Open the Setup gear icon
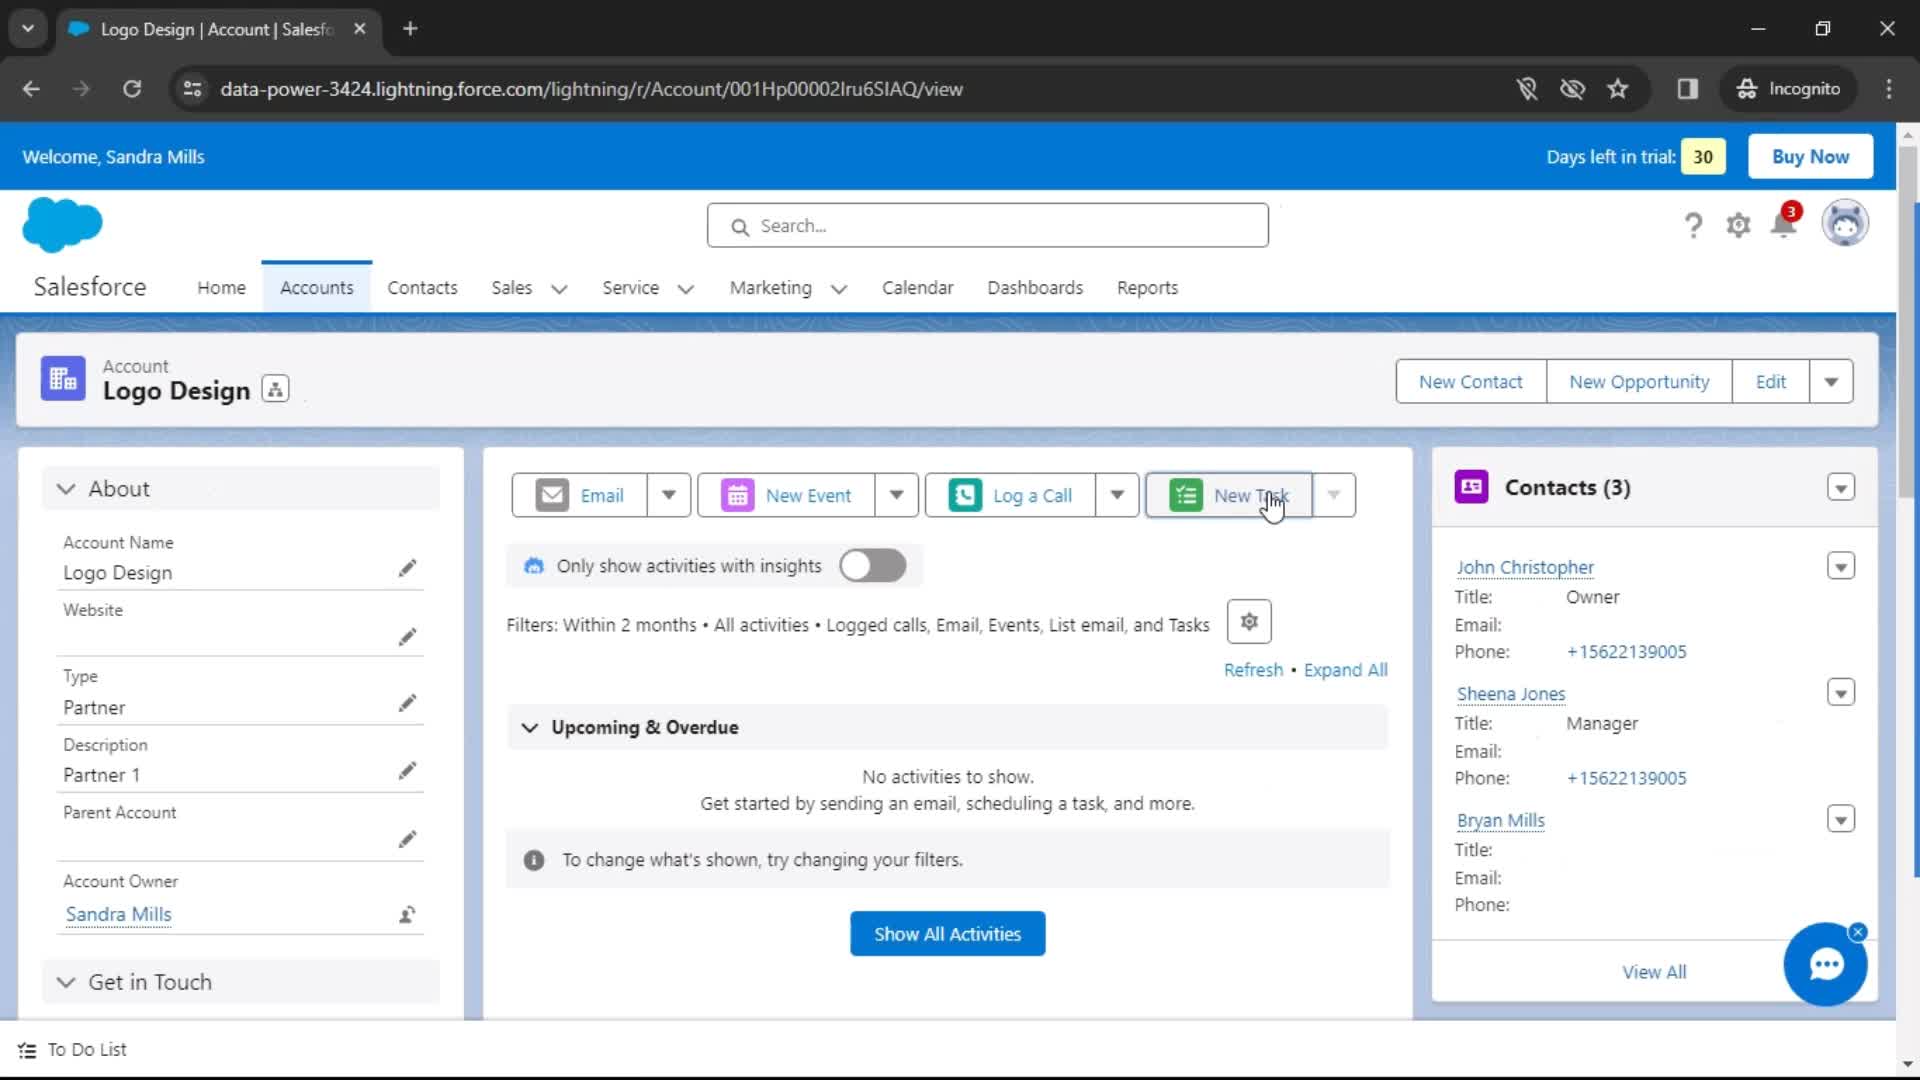Image resolution: width=1920 pixels, height=1080 pixels. click(1739, 226)
